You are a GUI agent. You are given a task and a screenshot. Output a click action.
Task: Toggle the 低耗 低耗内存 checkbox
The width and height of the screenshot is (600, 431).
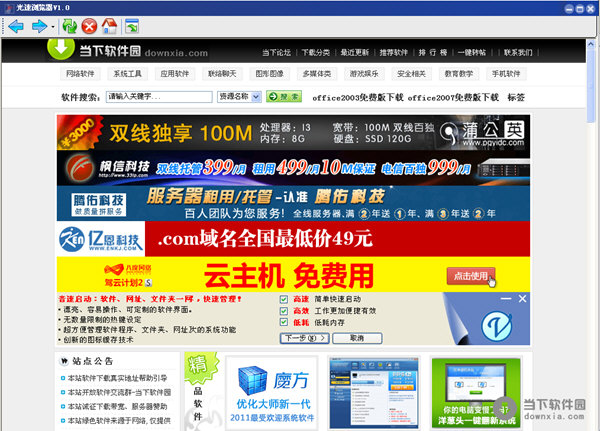click(x=282, y=323)
